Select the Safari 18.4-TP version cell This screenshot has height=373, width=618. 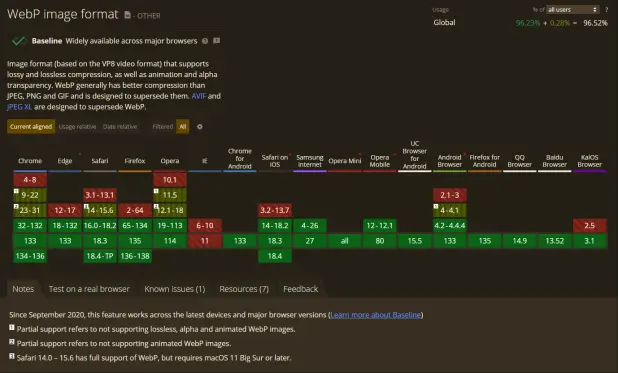click(100, 256)
